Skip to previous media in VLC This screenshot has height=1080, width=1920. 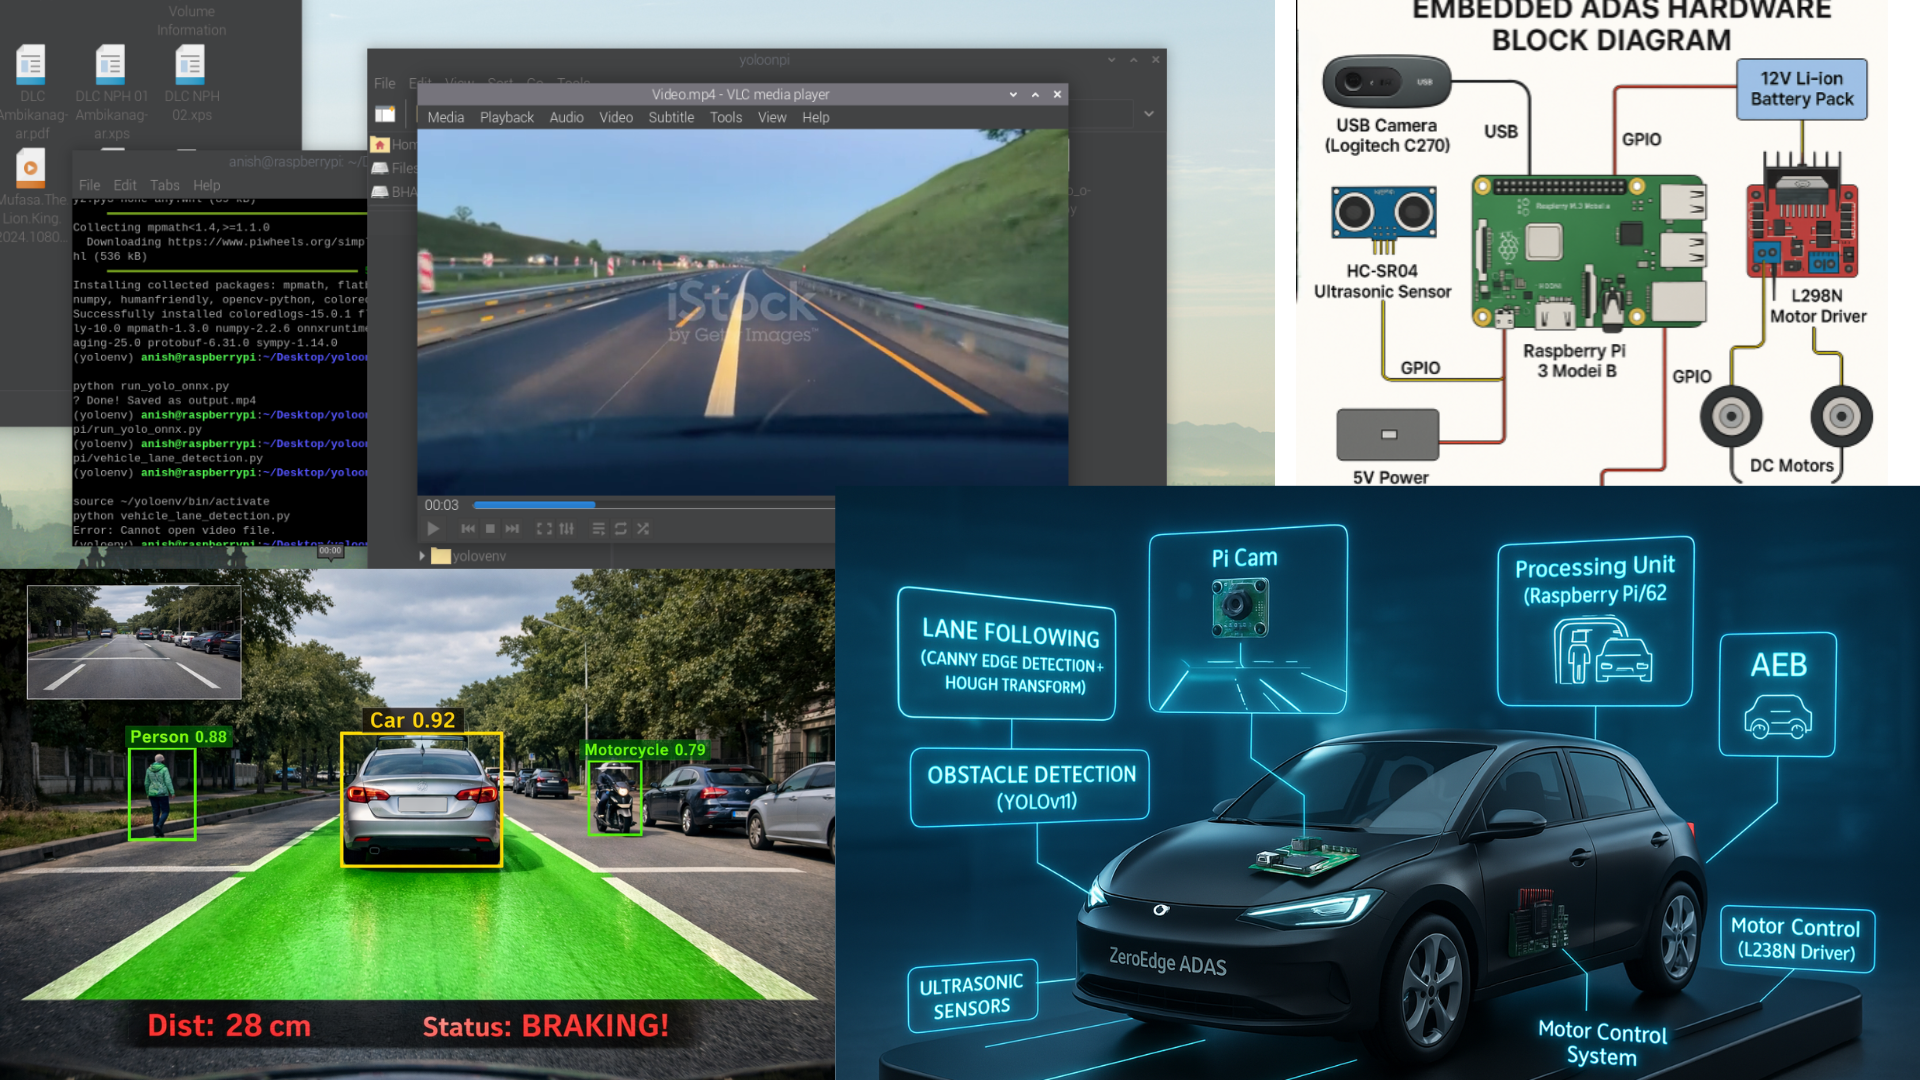468,528
